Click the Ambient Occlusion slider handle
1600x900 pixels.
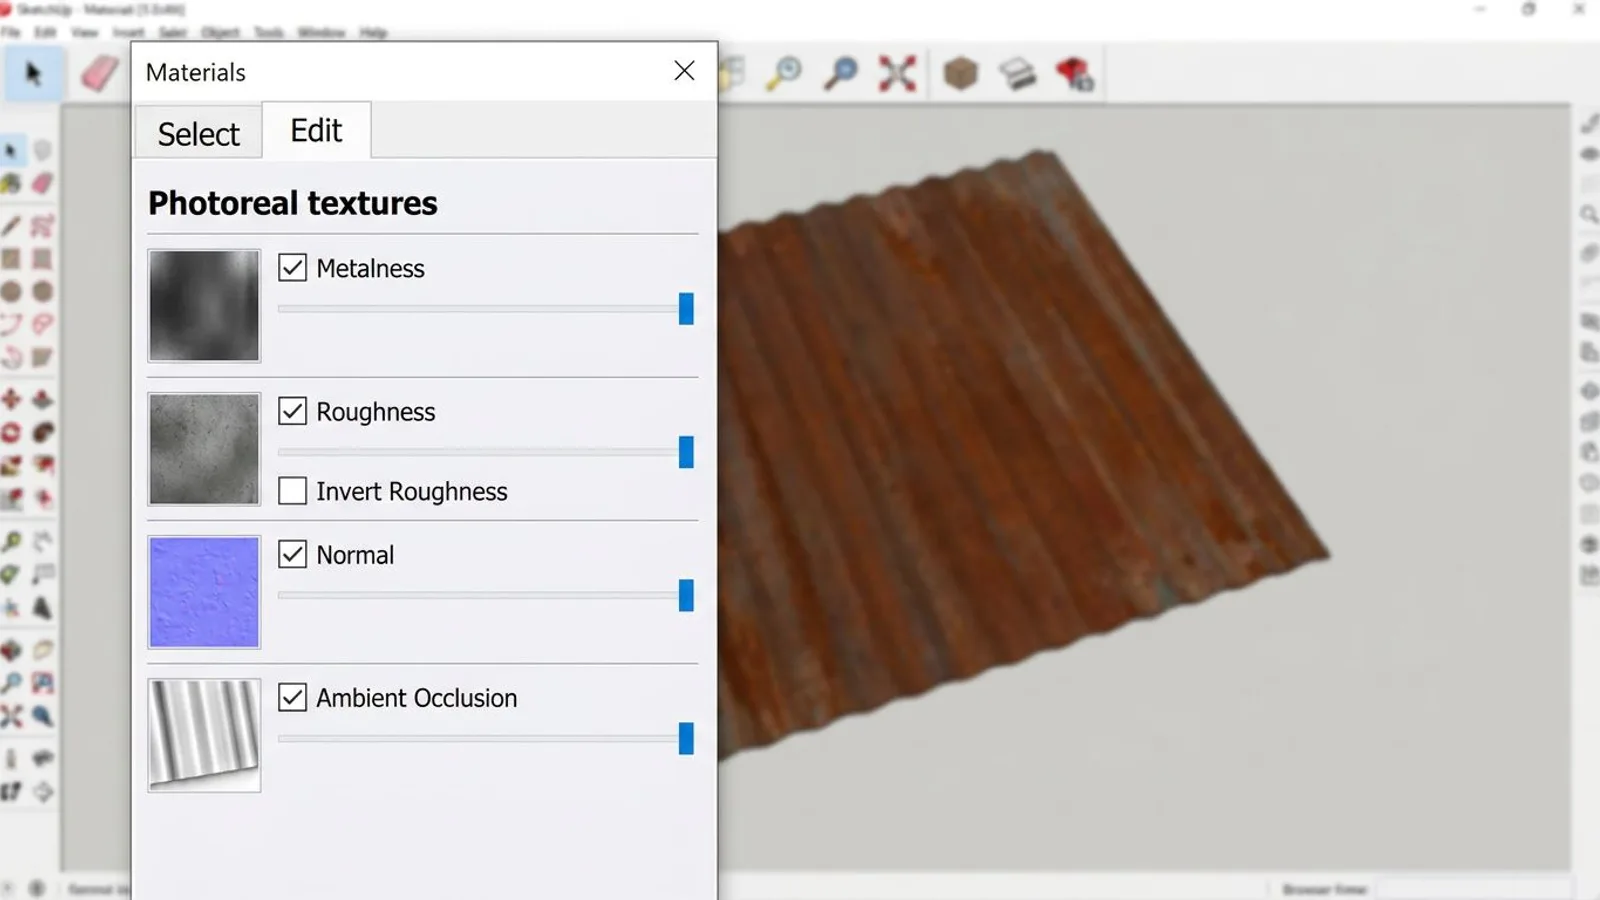click(686, 739)
